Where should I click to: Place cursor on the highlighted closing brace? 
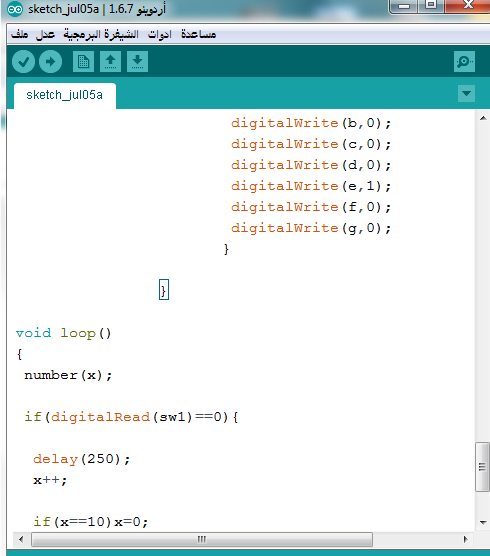163,290
